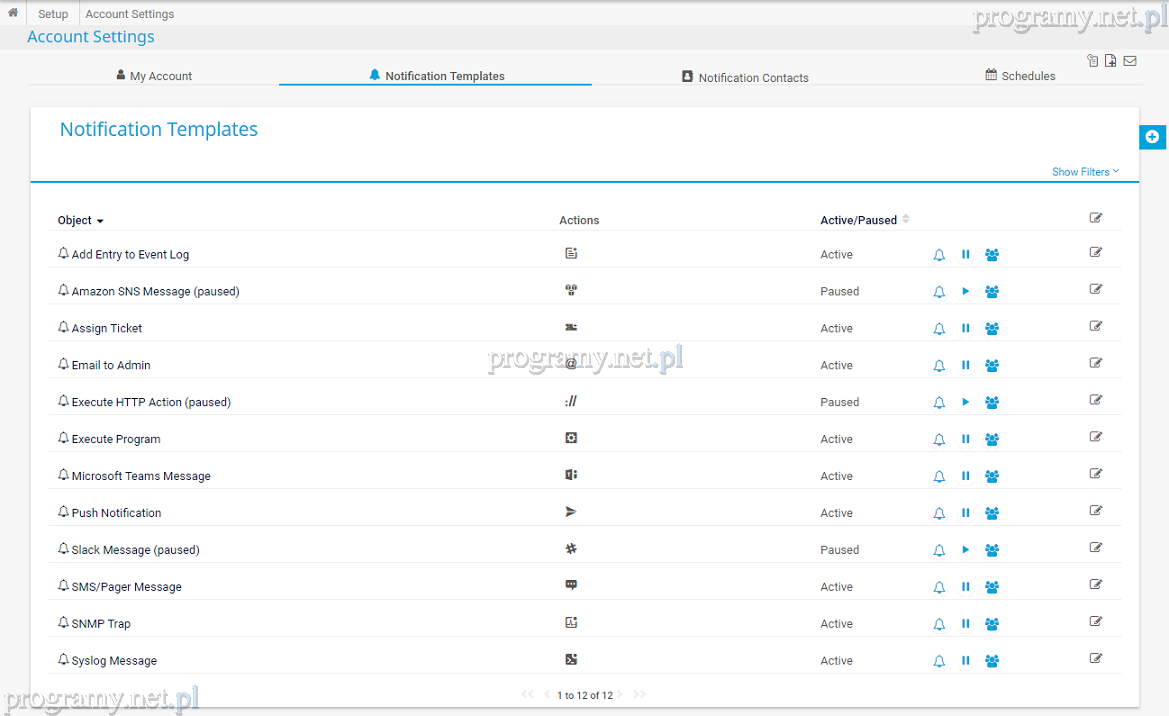Click the users icon in Push Notification row
The height and width of the screenshot is (716, 1169).
click(992, 514)
